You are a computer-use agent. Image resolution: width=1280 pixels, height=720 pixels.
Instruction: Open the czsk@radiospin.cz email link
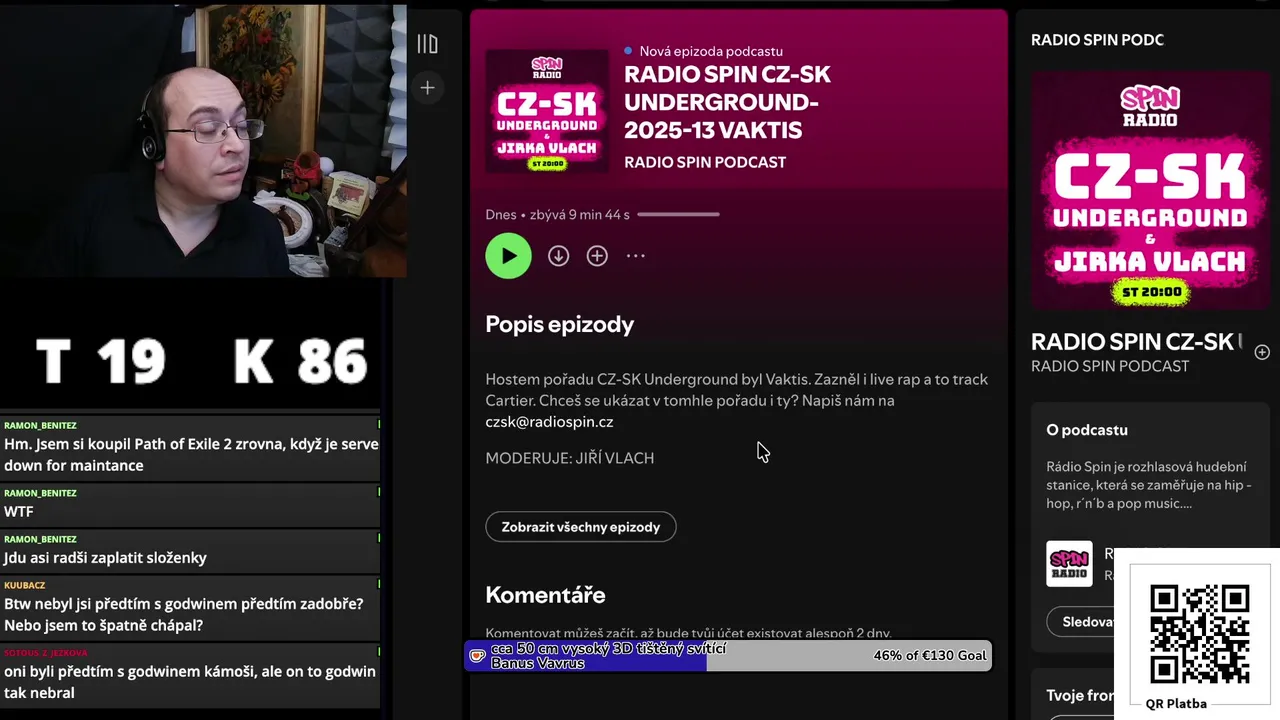pyautogui.click(x=549, y=422)
